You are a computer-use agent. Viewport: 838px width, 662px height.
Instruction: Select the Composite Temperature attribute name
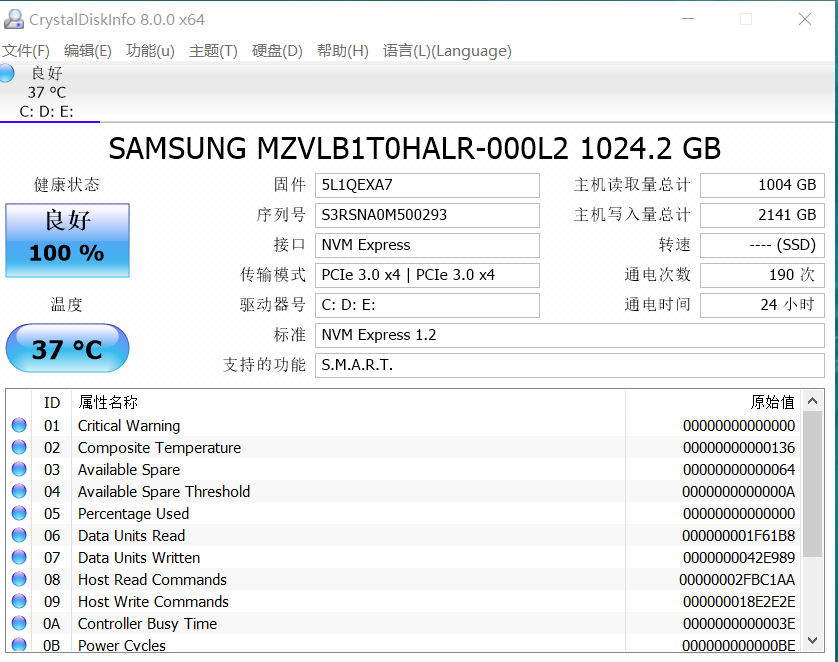pyautogui.click(x=159, y=448)
